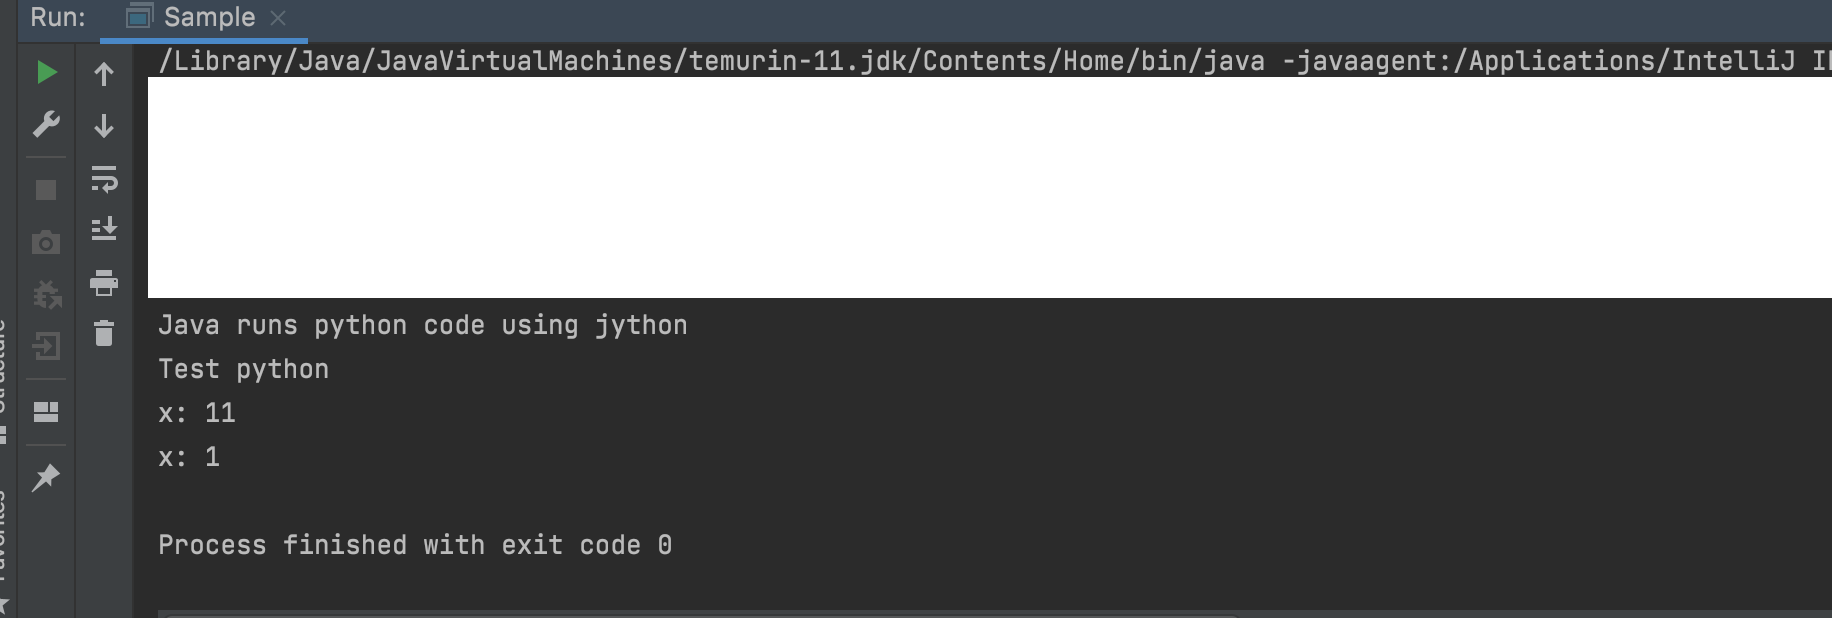Click the Exit icon in the run toolbar

(x=46, y=347)
